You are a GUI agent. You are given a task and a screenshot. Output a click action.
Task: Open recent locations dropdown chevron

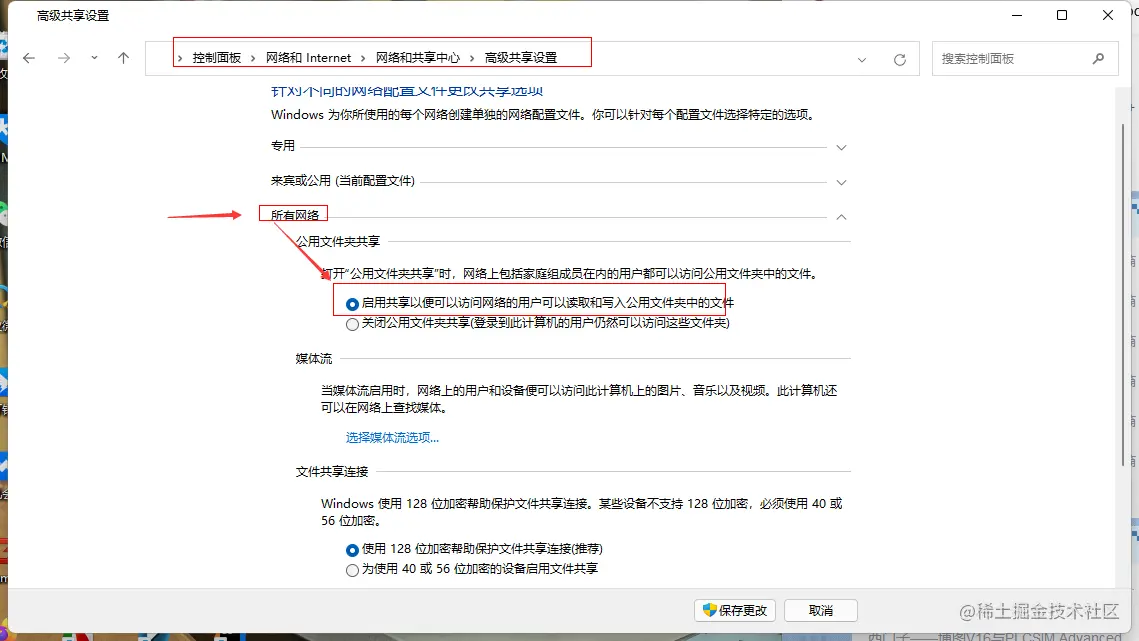[x=94, y=57]
